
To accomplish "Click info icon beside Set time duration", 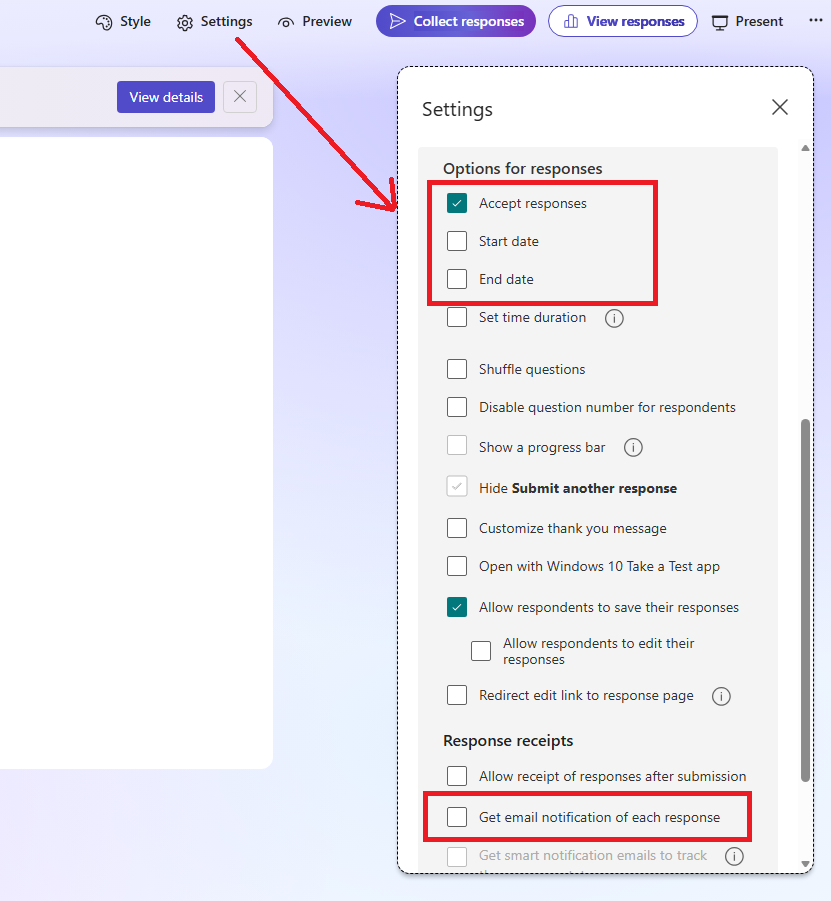I will pos(614,318).
